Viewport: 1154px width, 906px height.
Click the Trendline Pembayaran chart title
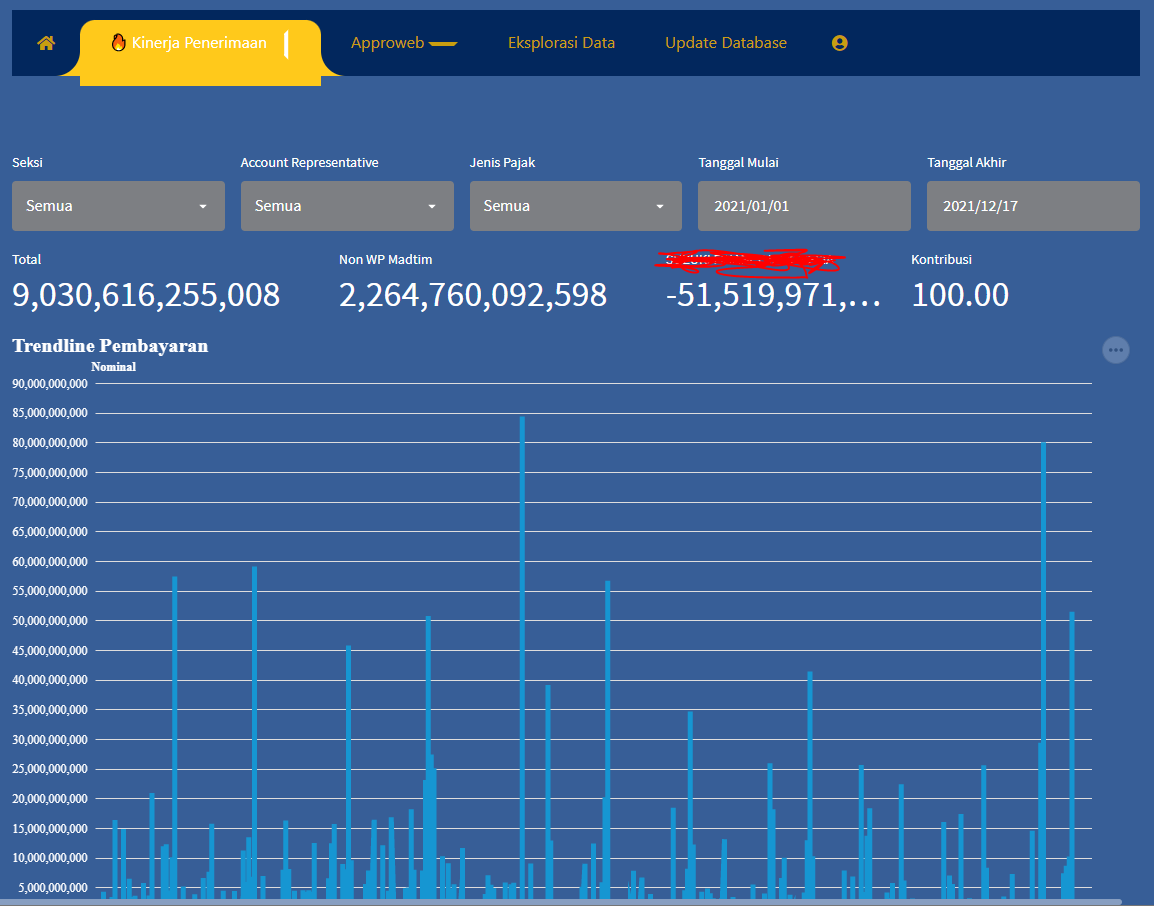pos(110,346)
